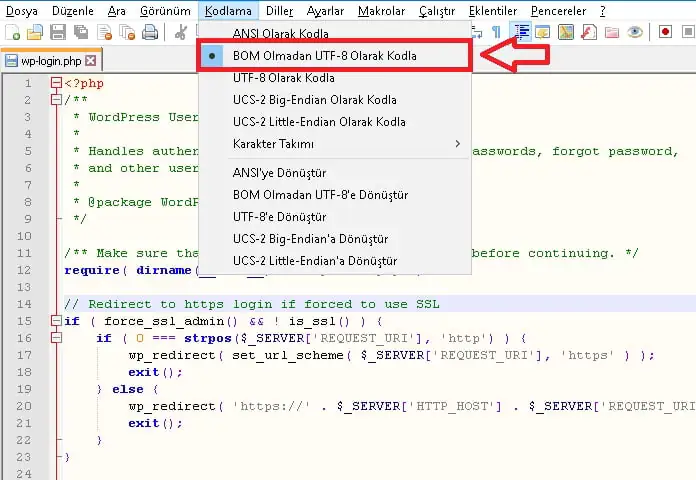Open the Eklentiler menu
The width and height of the screenshot is (696, 480).
pos(493,11)
